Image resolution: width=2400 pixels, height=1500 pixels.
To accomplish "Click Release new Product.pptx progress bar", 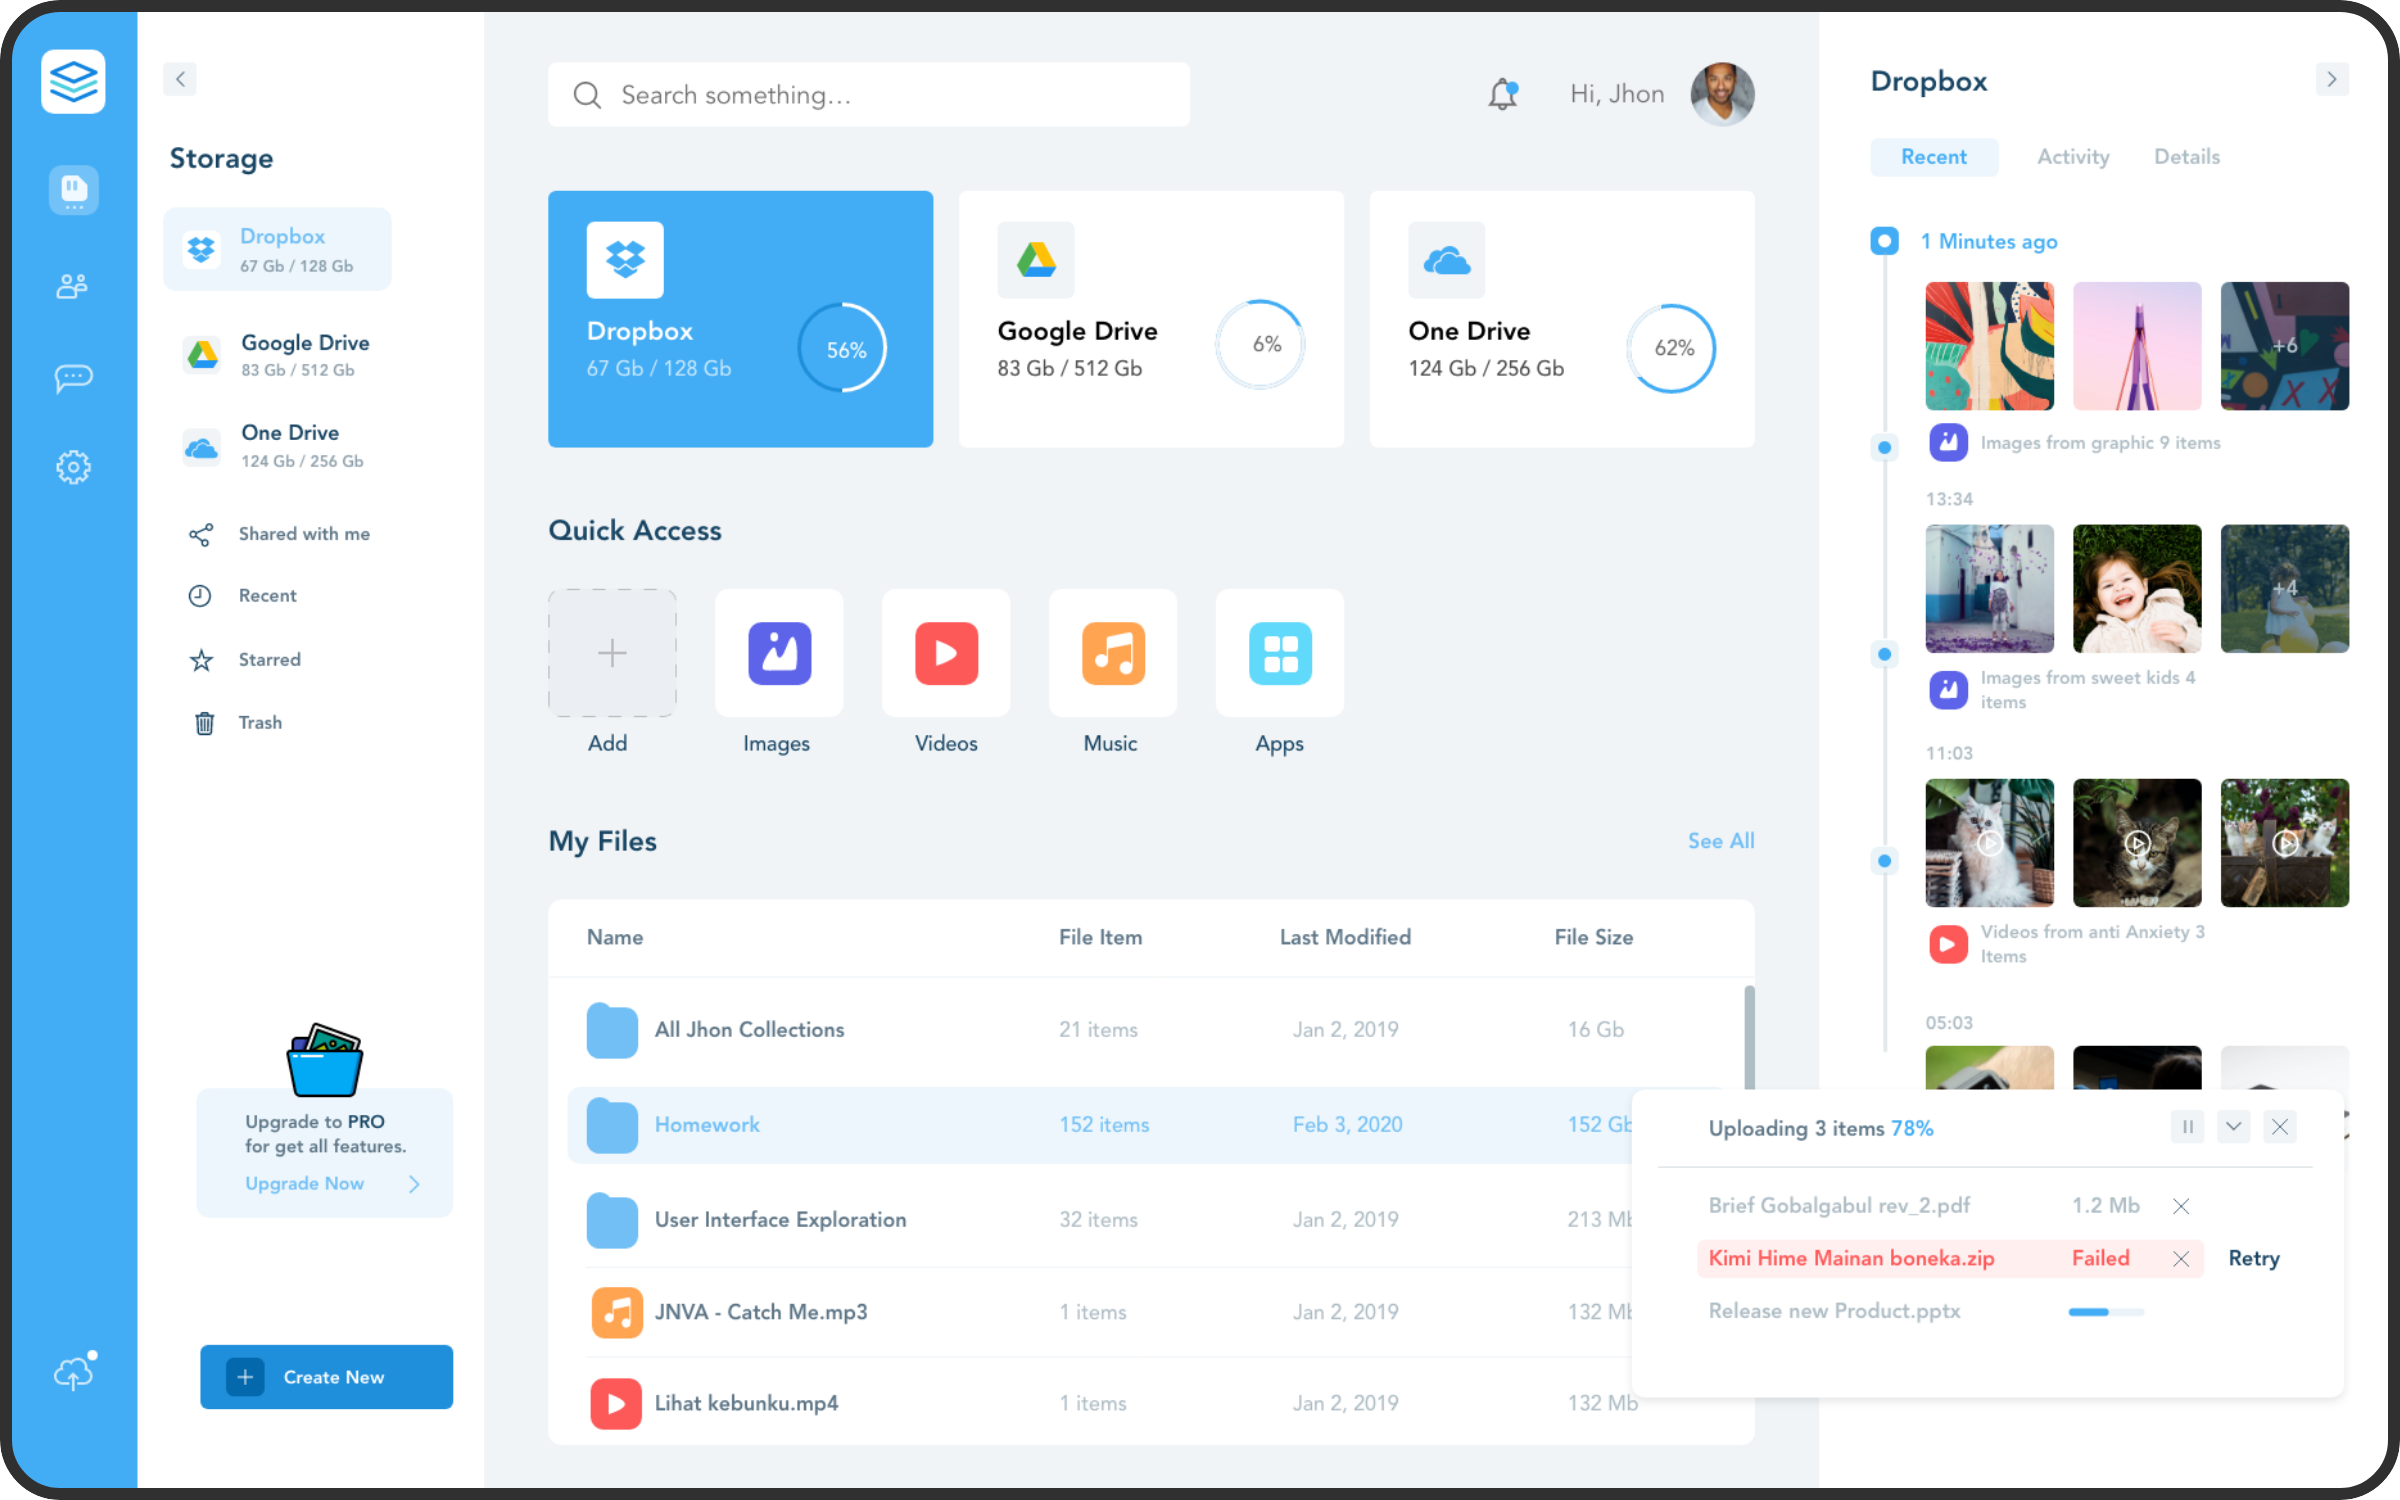I will pyautogui.click(x=2106, y=1312).
